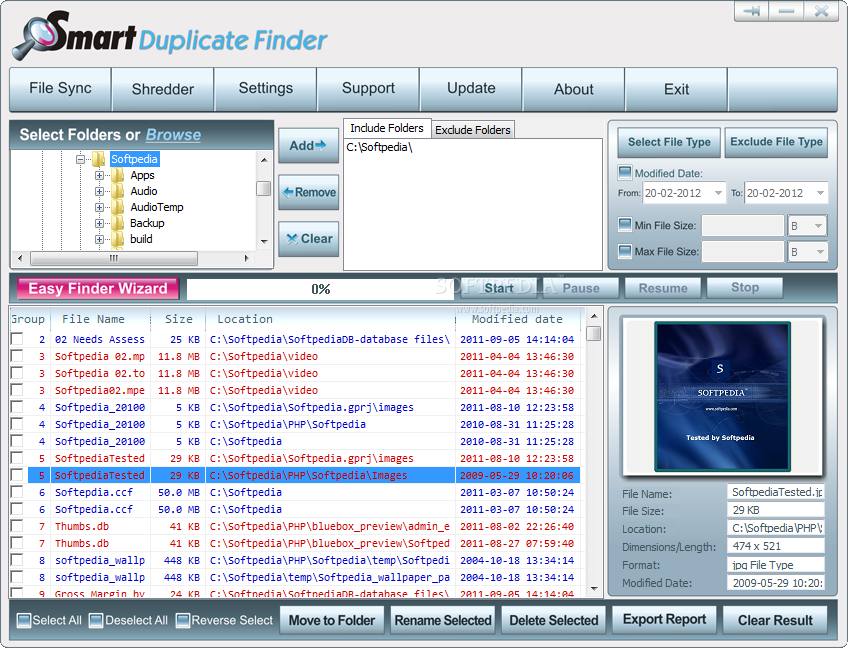Click Clear Result button
Image resolution: width=848 pixels, height=648 pixels.
coord(775,620)
